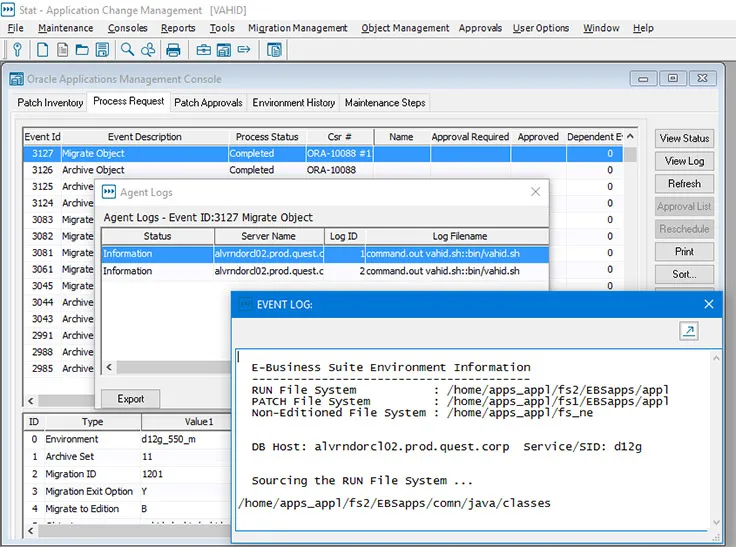Switch to the Process Request tab
The height and width of the screenshot is (547, 736).
[129, 101]
